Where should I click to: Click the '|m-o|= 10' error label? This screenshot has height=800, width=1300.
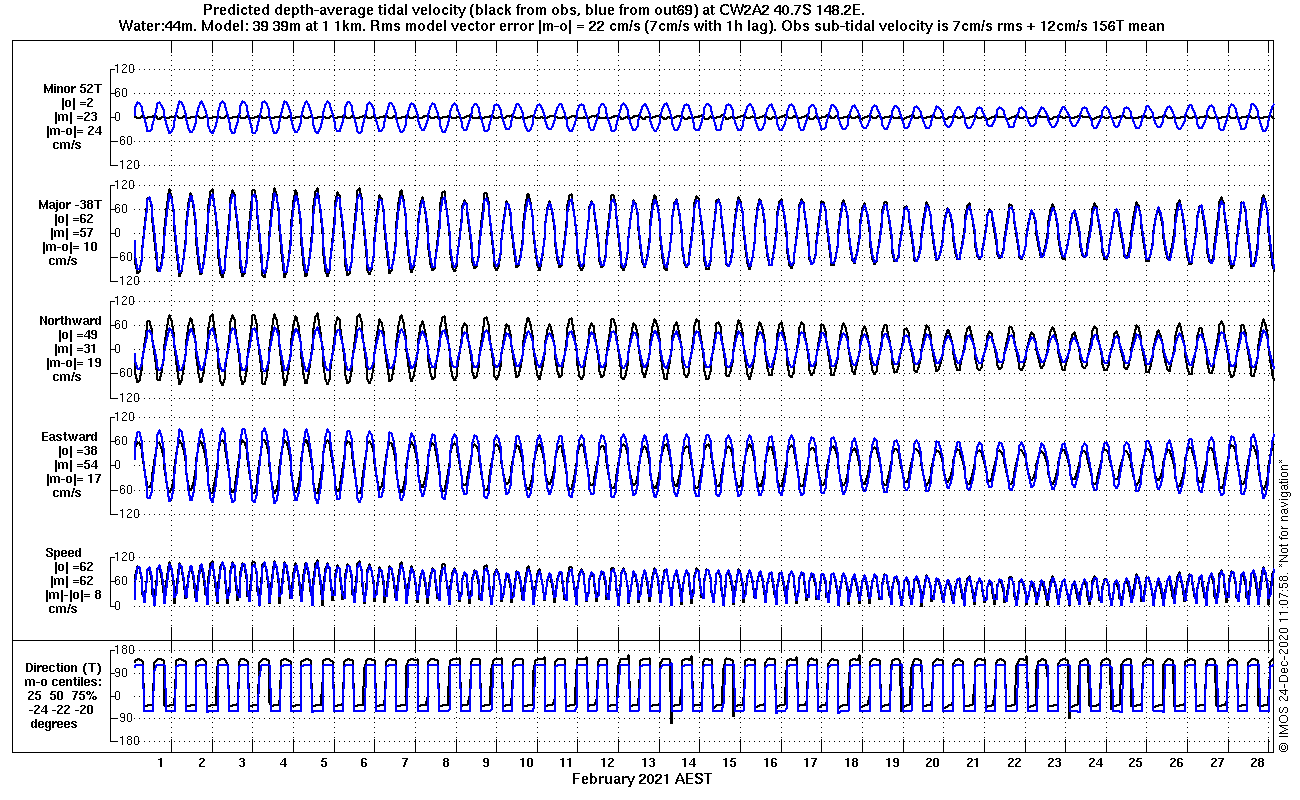point(71,247)
